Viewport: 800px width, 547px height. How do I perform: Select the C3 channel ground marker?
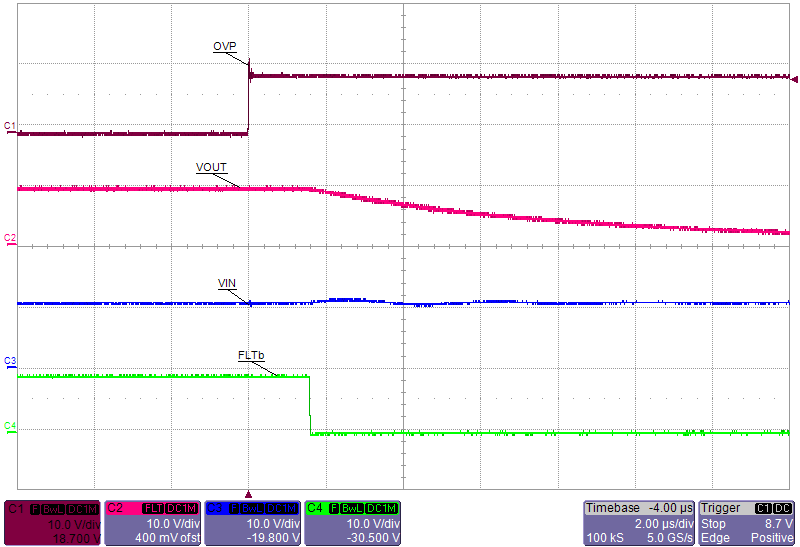[9, 360]
